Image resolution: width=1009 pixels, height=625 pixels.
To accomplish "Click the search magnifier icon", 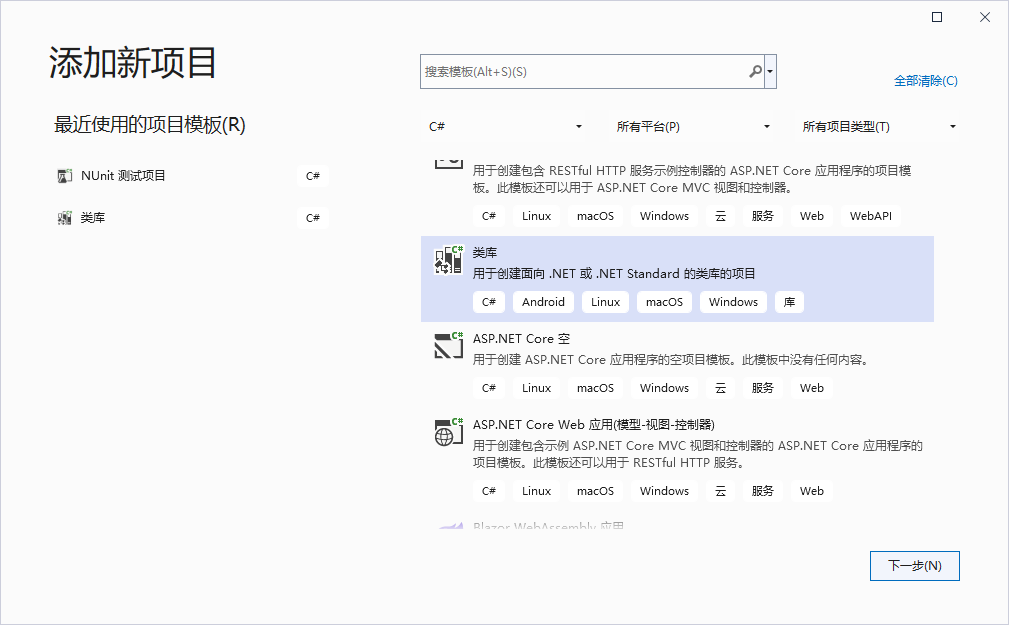I will point(755,71).
